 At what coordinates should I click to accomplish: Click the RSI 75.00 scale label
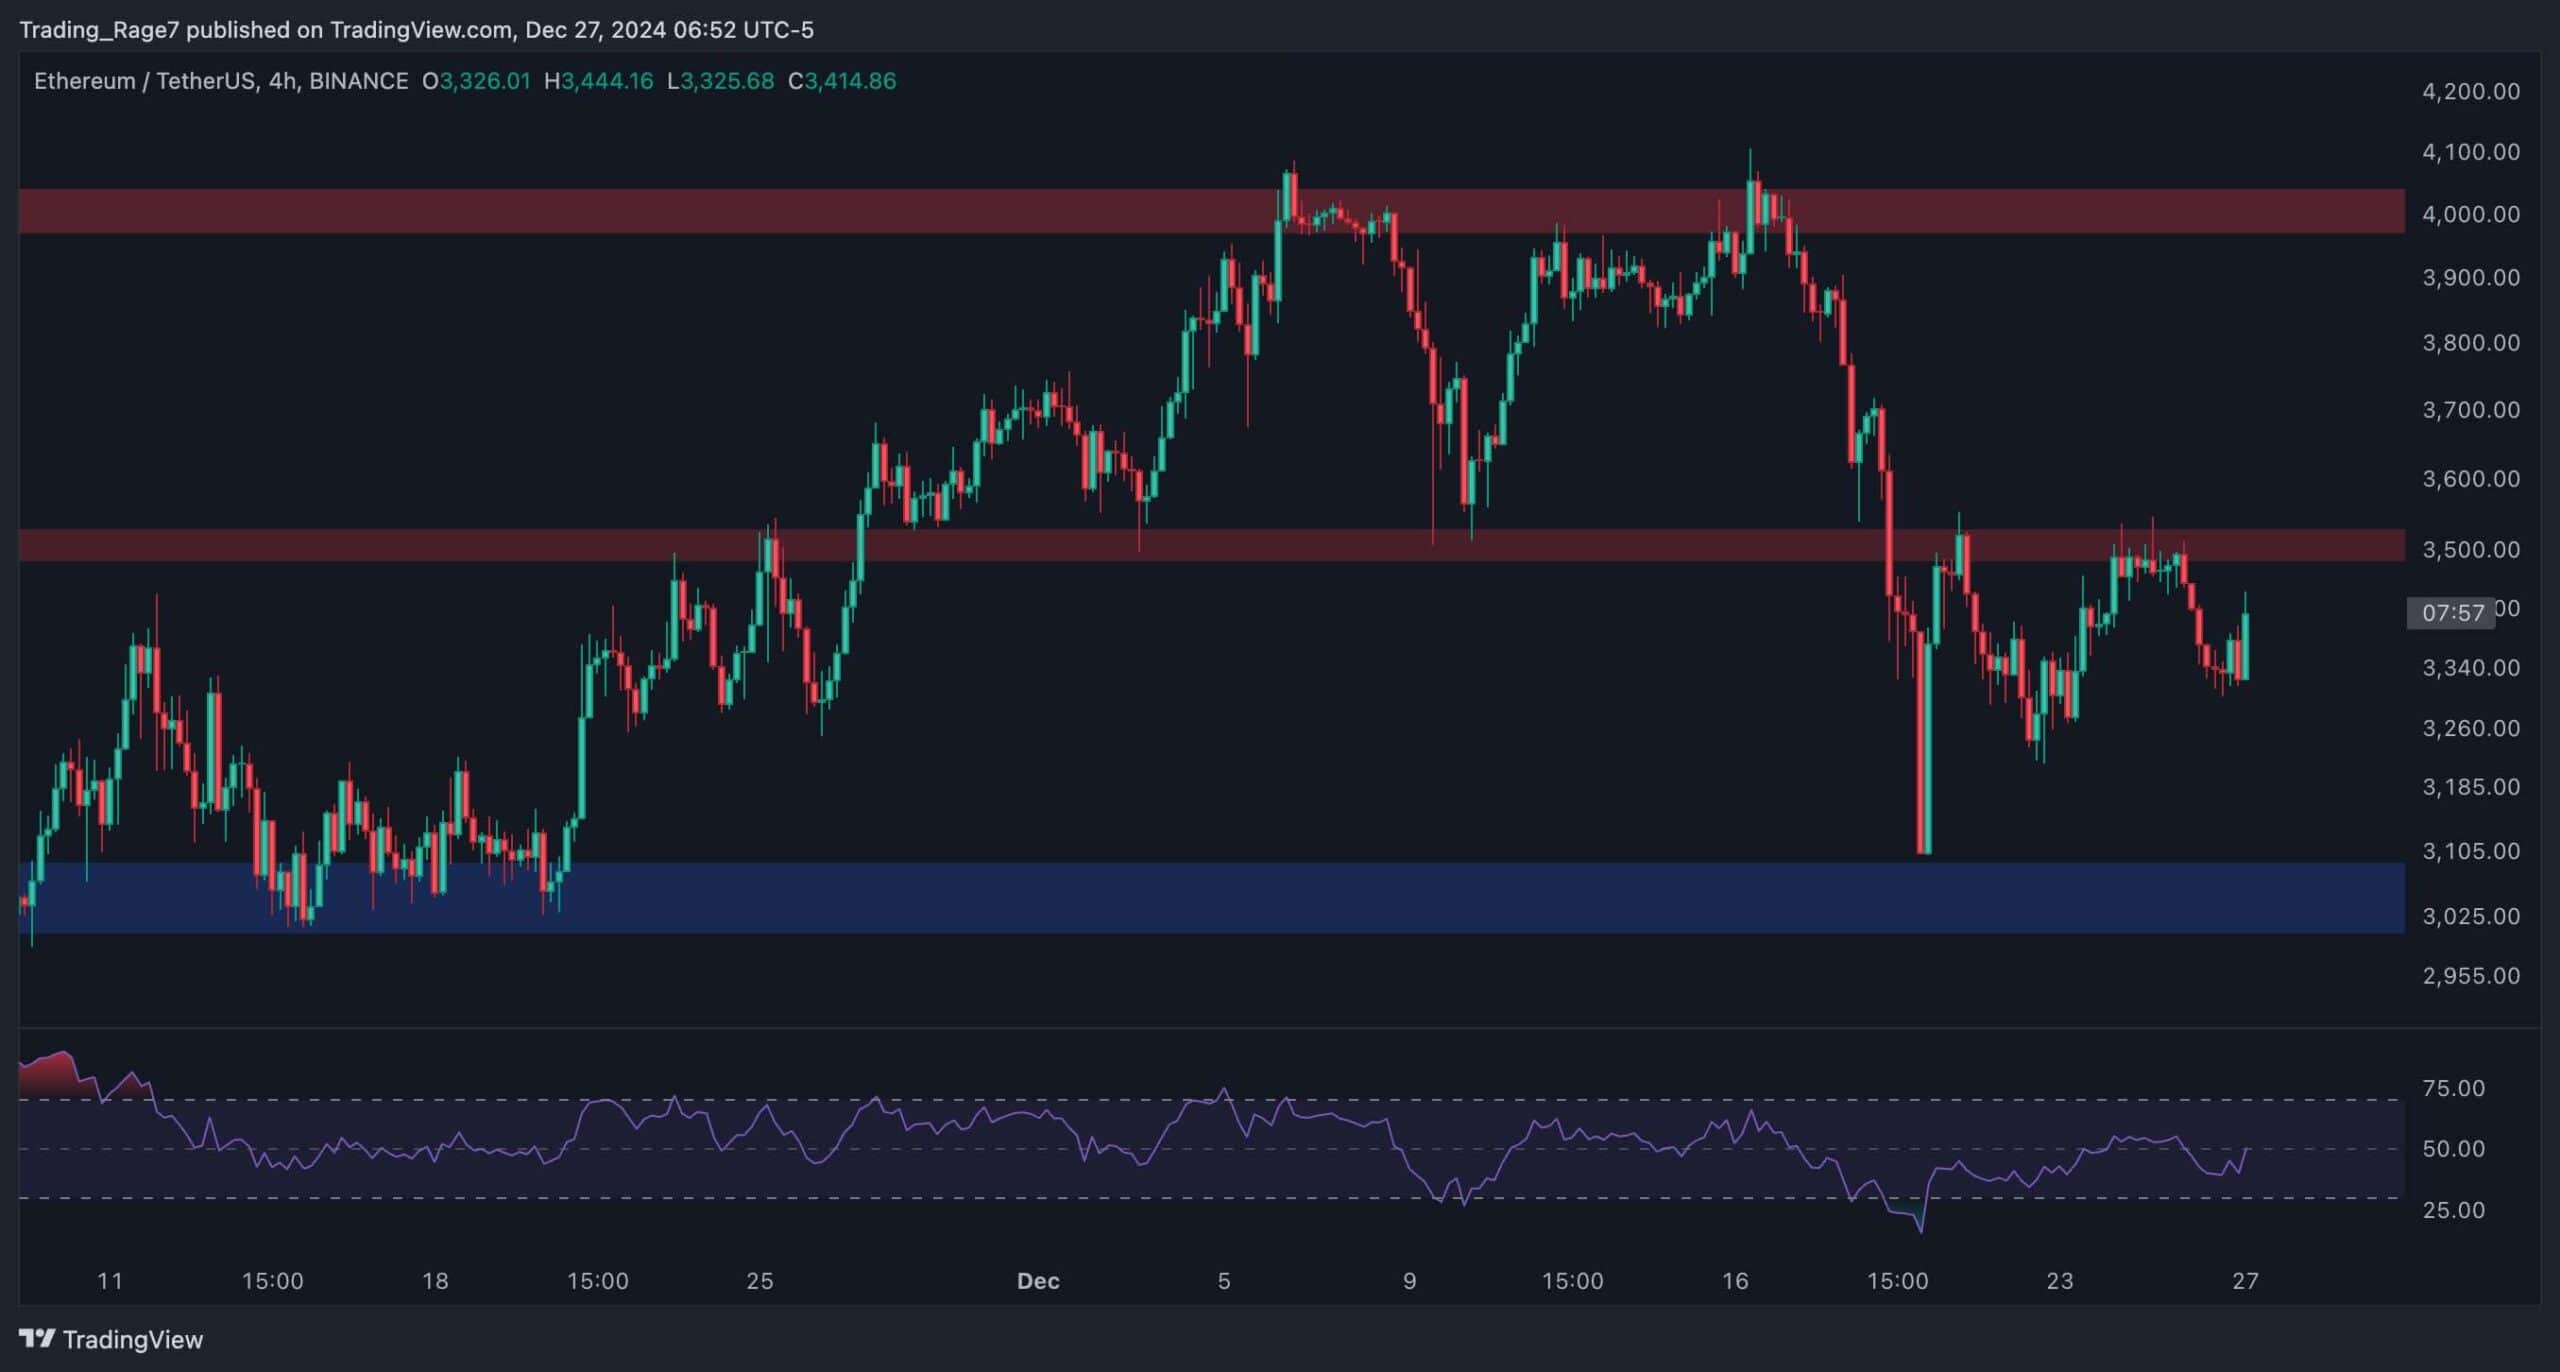point(2453,1088)
